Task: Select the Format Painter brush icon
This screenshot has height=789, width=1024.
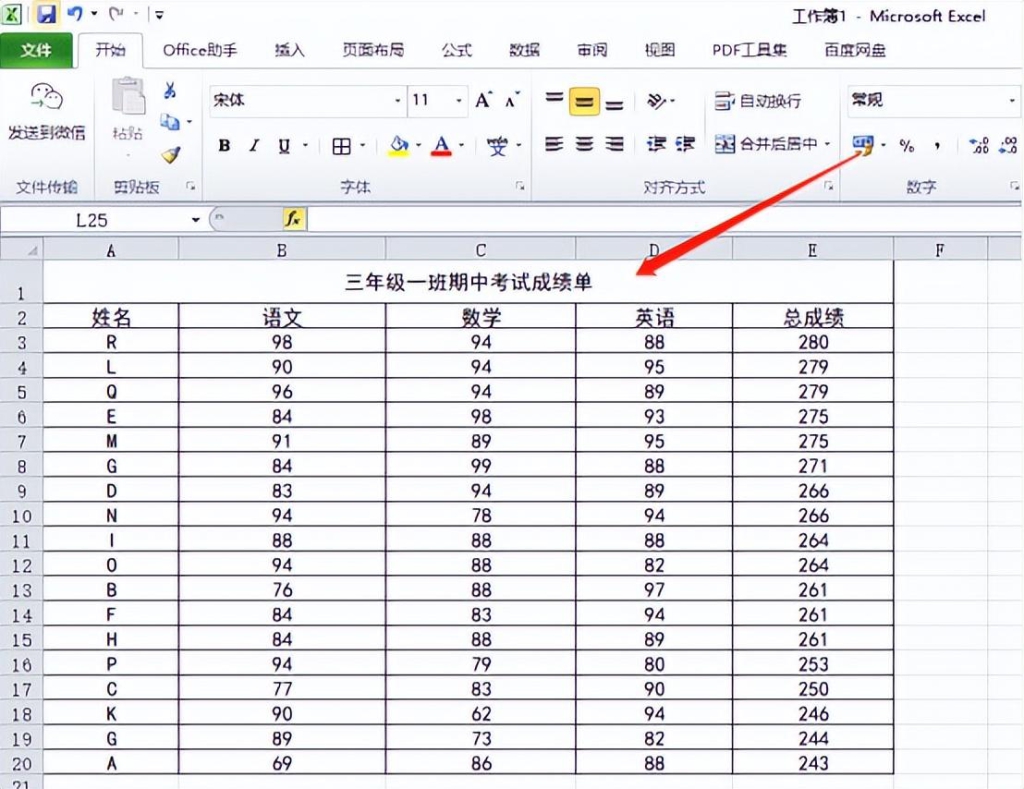Action: tap(171, 155)
